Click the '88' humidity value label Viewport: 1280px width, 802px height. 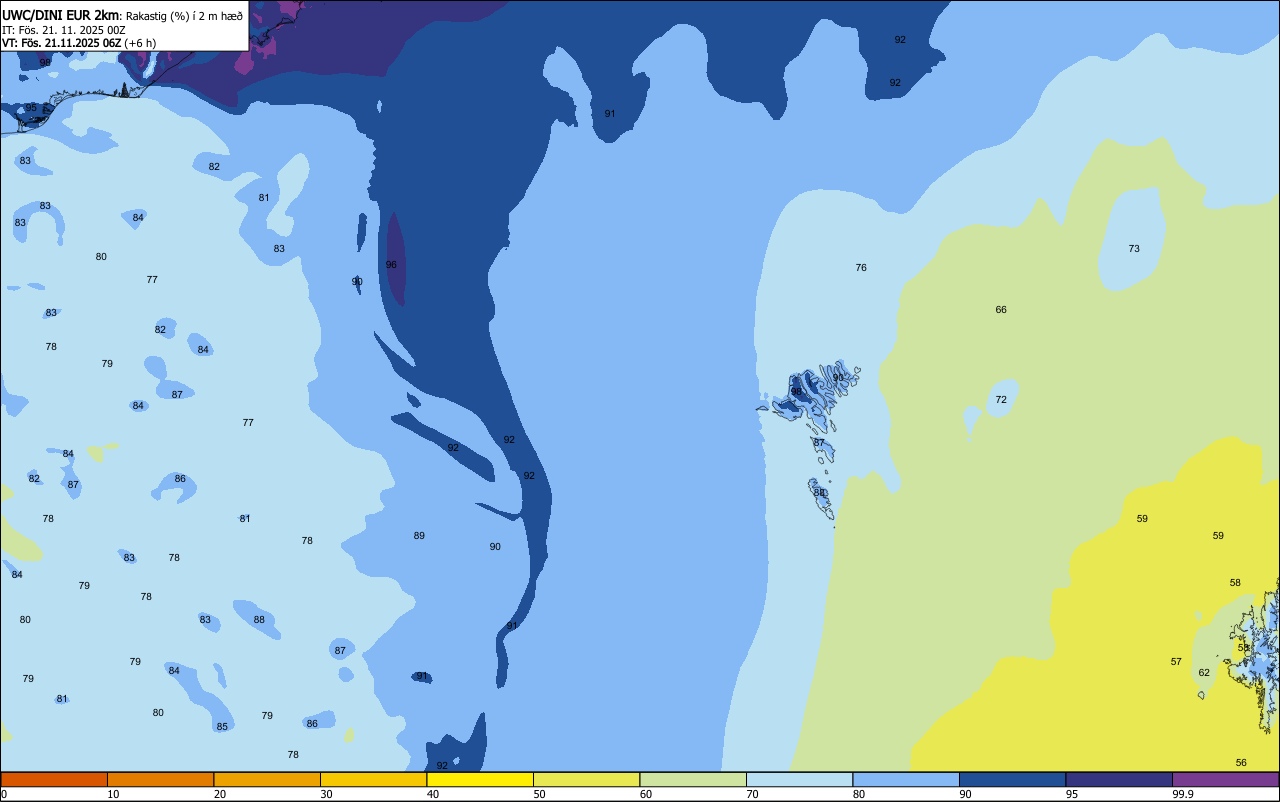tap(259, 620)
